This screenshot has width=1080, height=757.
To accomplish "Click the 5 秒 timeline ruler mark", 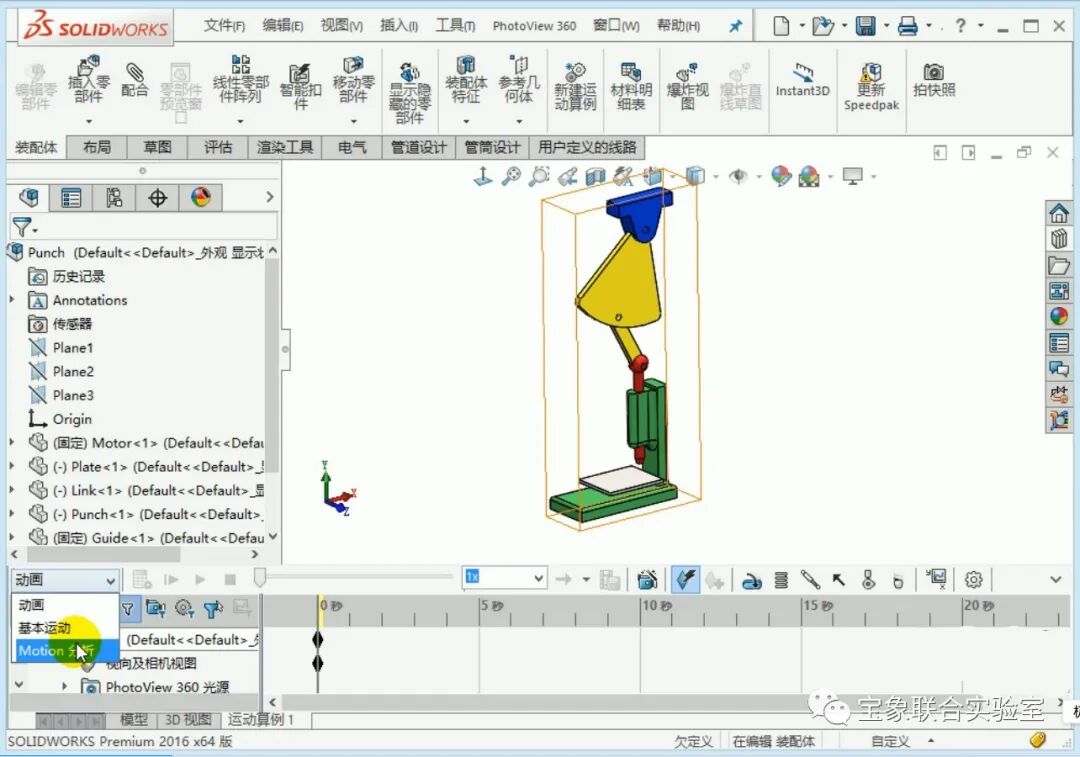I will [x=492, y=606].
